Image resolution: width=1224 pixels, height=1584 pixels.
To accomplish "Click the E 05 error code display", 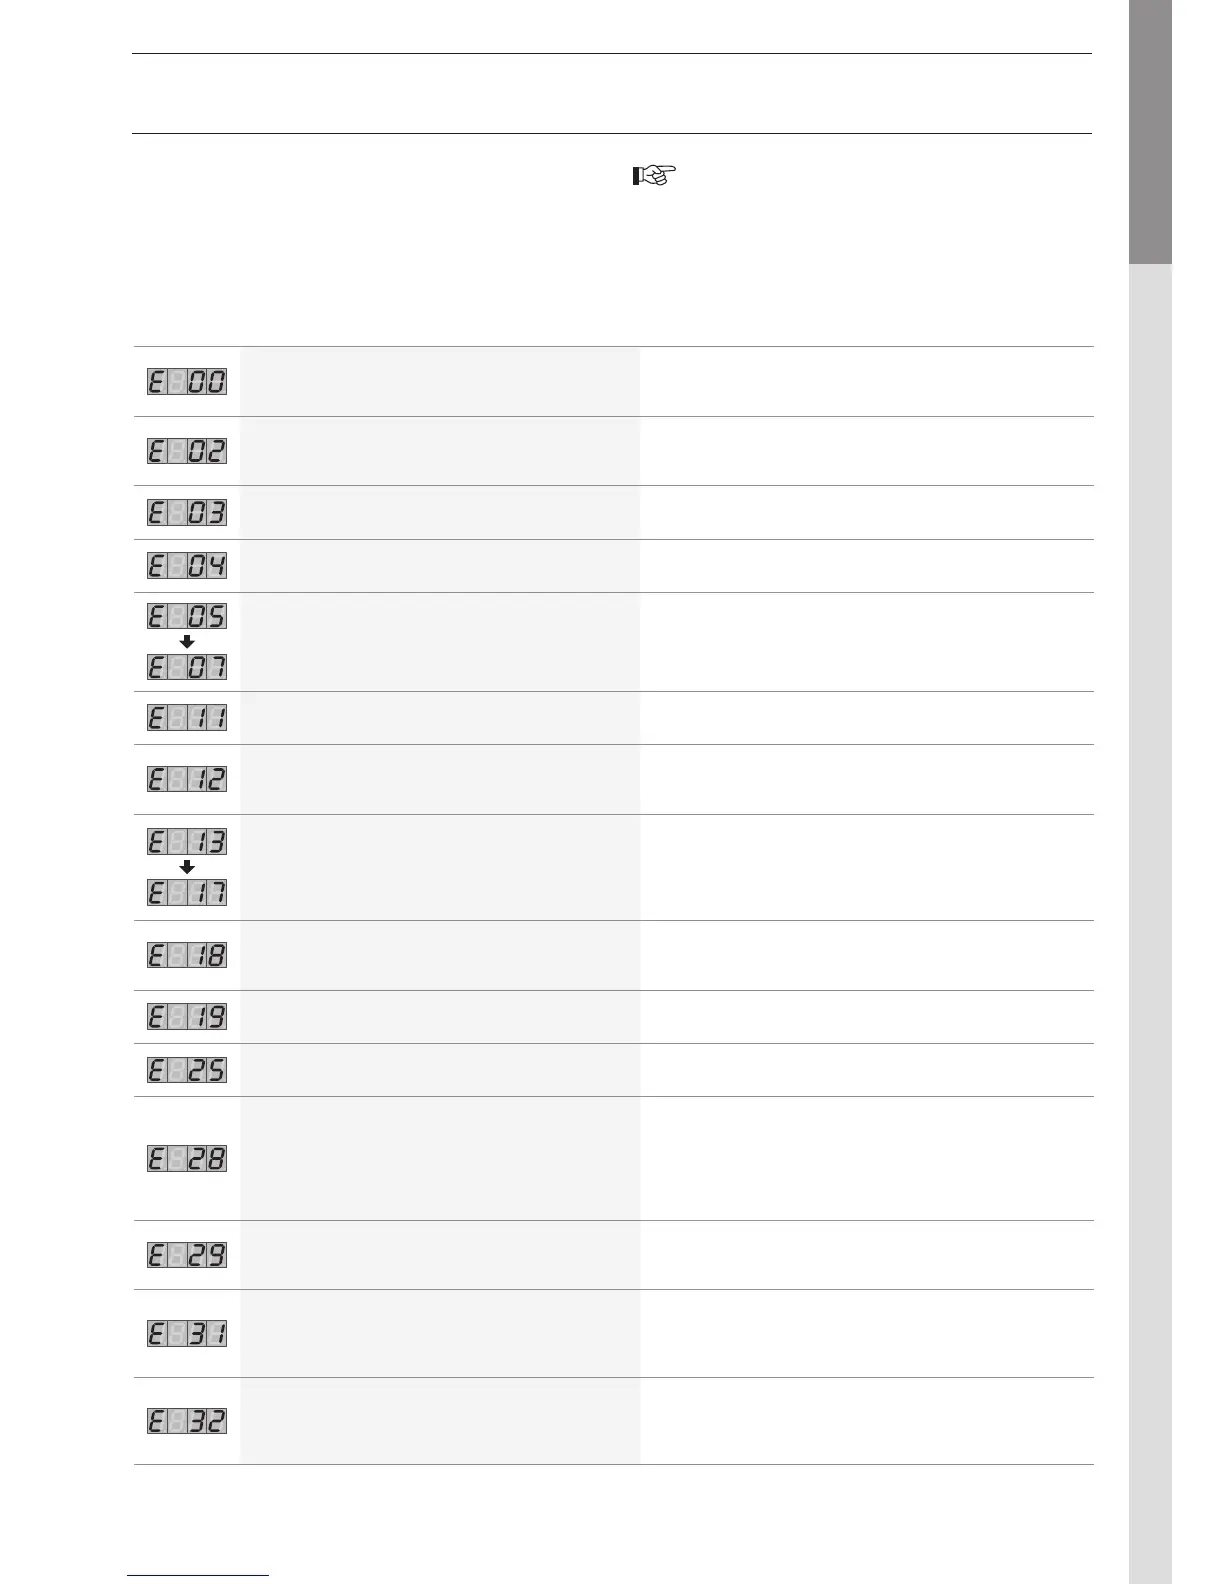I will tap(187, 615).
